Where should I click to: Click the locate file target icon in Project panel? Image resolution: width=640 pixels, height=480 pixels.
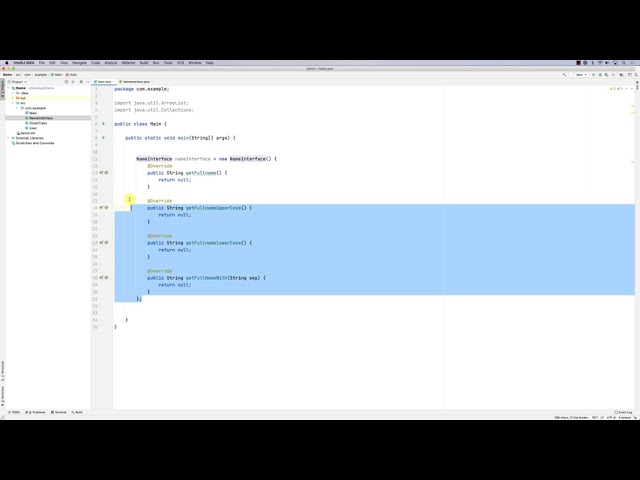66,82
